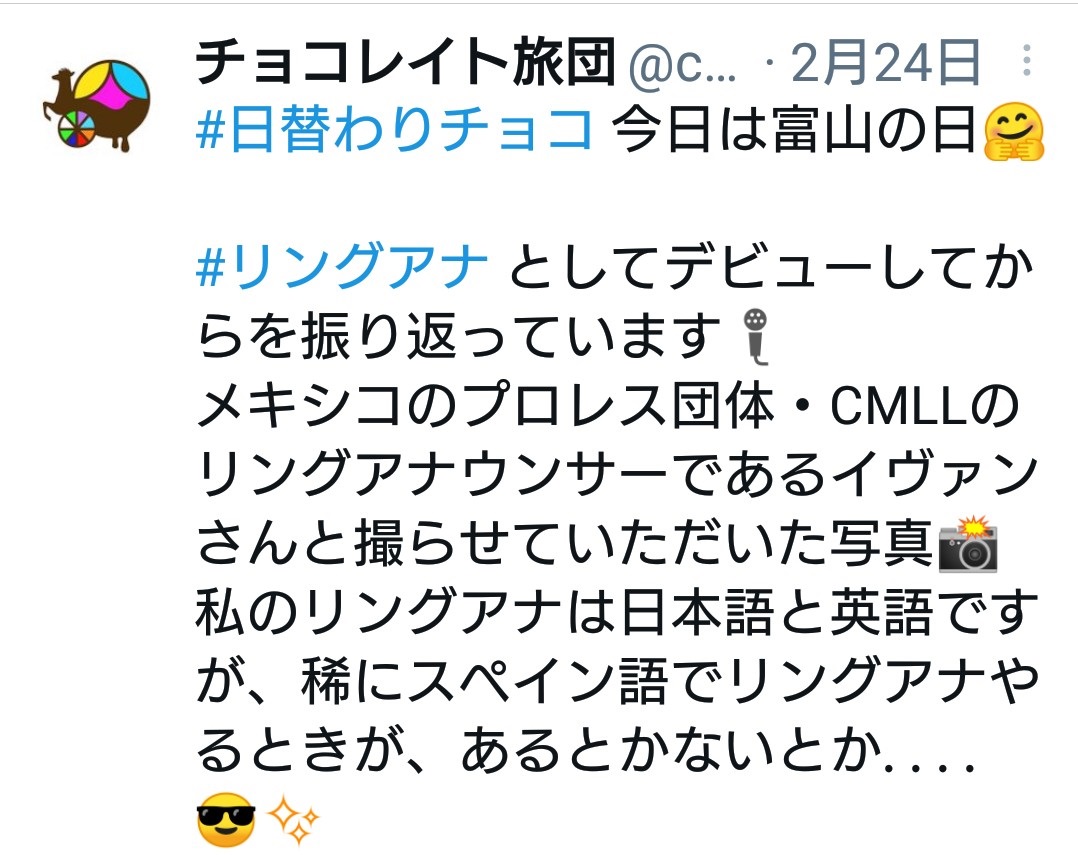The width and height of the screenshot is (1078, 855).
Task: Select the 私のリングアナは日本語と英語です line
Action: [x=617, y=612]
